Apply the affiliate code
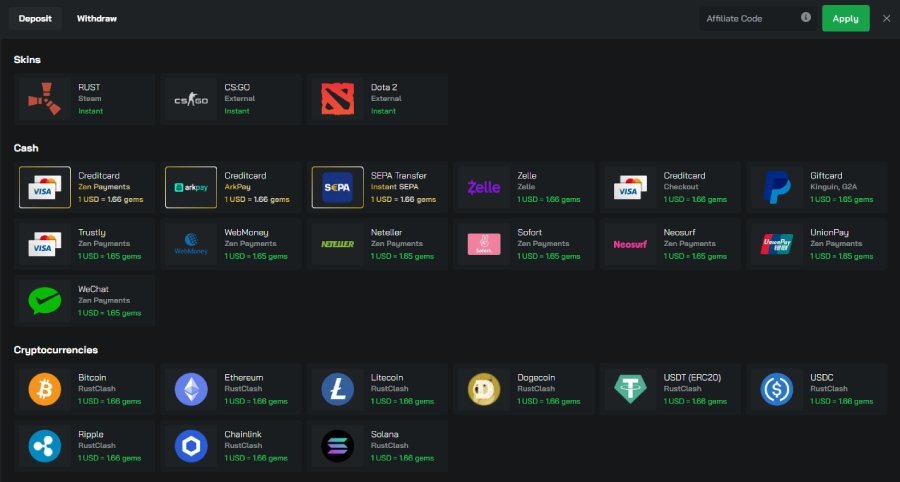This screenshot has height=482, width=900. tap(845, 18)
